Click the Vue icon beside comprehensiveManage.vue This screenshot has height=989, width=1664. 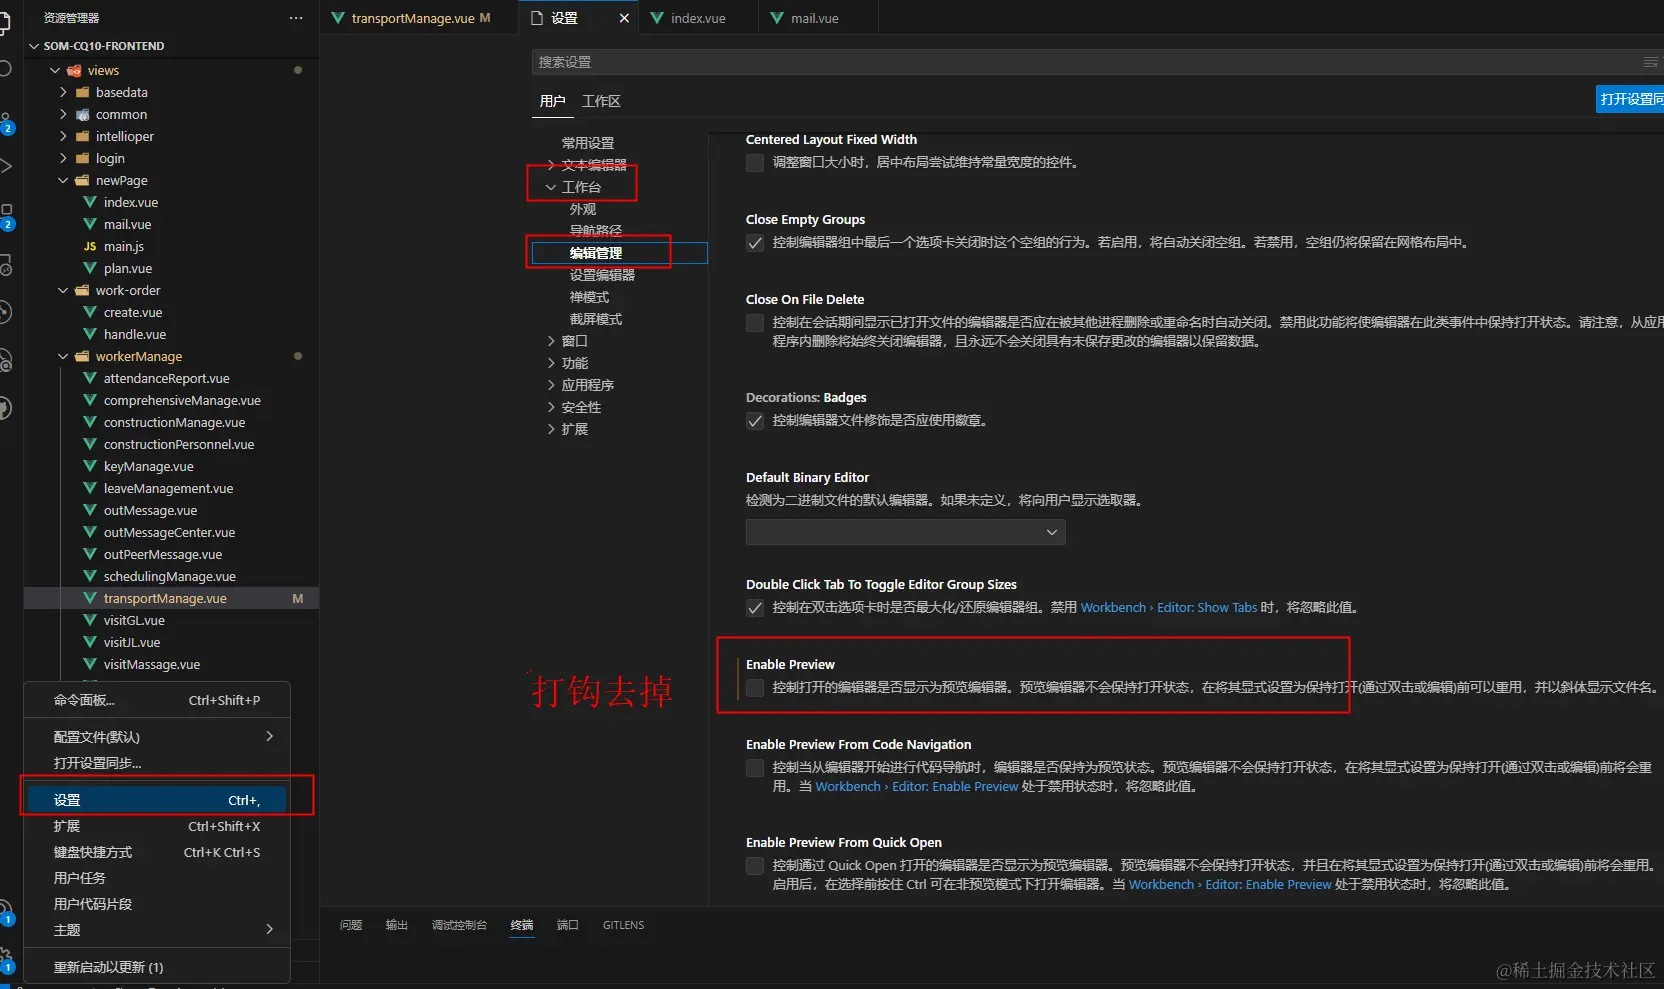tap(90, 400)
